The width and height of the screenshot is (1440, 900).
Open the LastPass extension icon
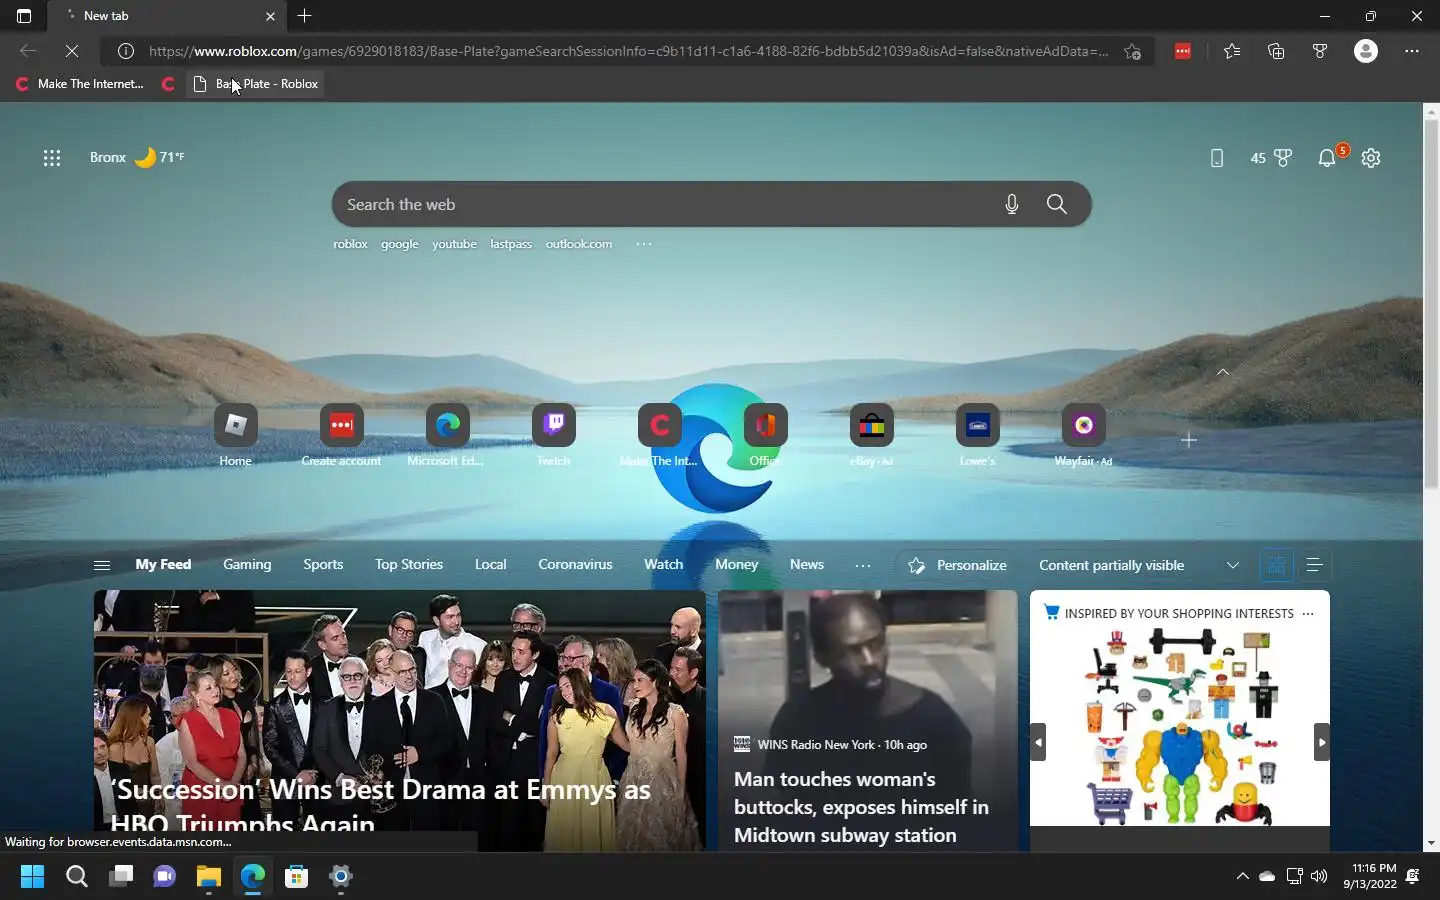(1183, 51)
